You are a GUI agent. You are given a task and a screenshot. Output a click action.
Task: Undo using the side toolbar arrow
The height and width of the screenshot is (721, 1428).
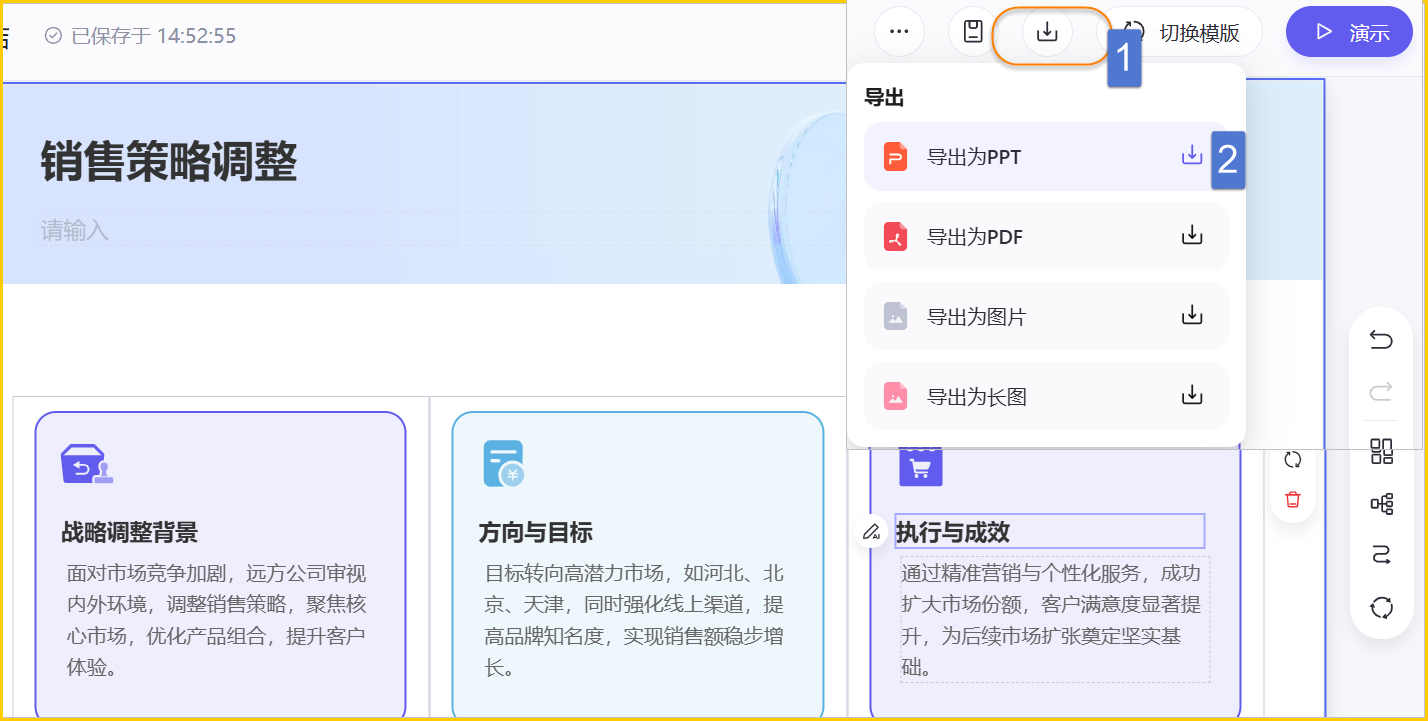[x=1381, y=341]
